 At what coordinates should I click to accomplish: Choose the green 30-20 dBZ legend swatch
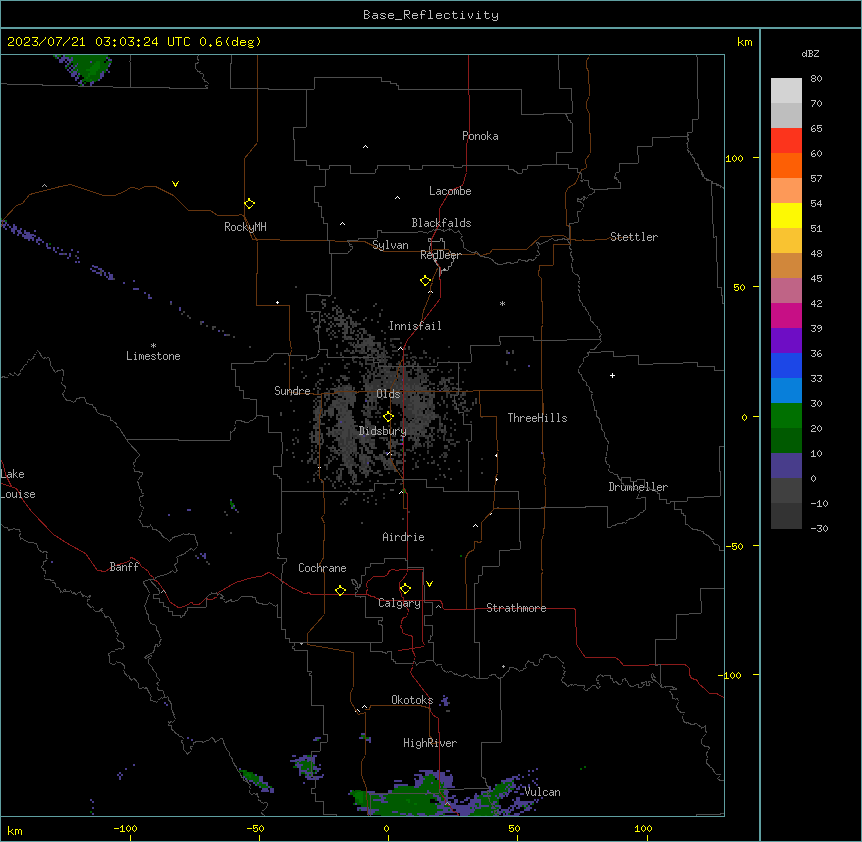coord(786,416)
